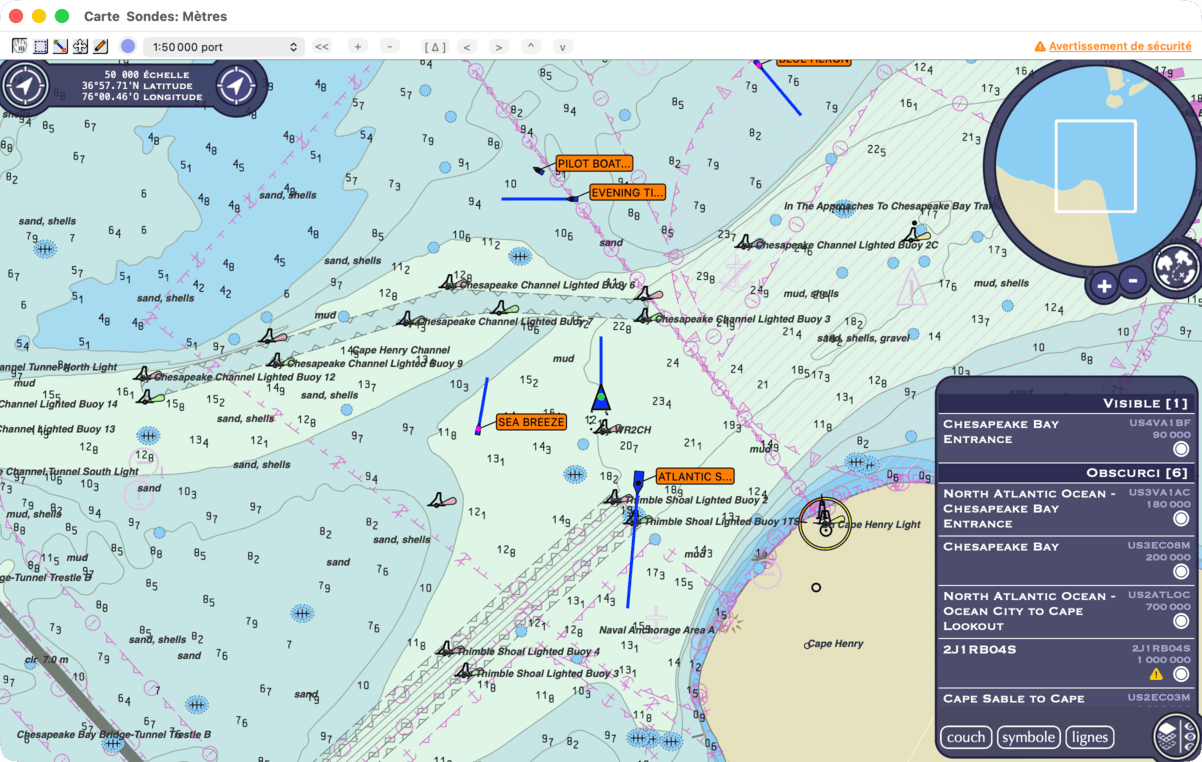This screenshot has width=1202, height=762.
Task: Switch to the symbole tab
Action: tap(1028, 738)
